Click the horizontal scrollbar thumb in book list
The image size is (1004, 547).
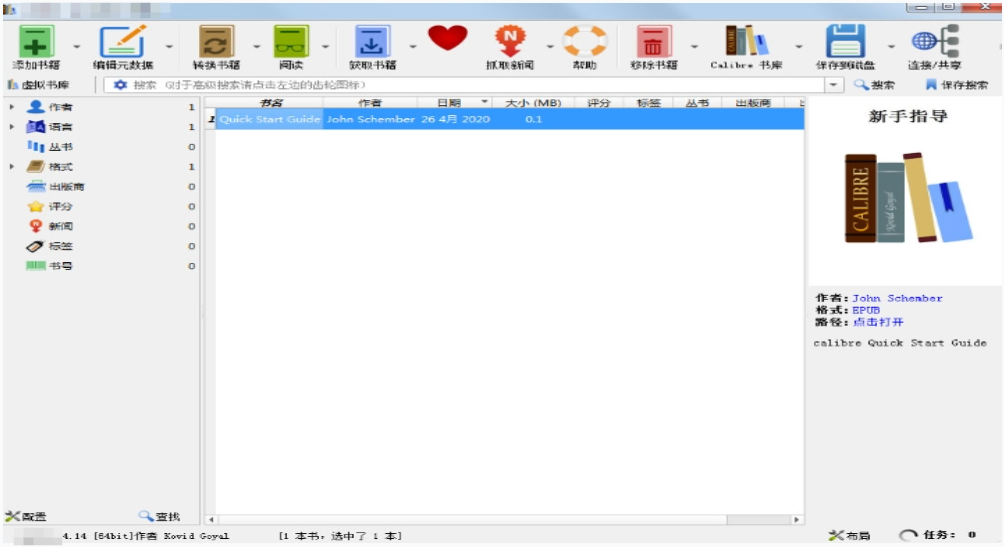tap(473, 519)
